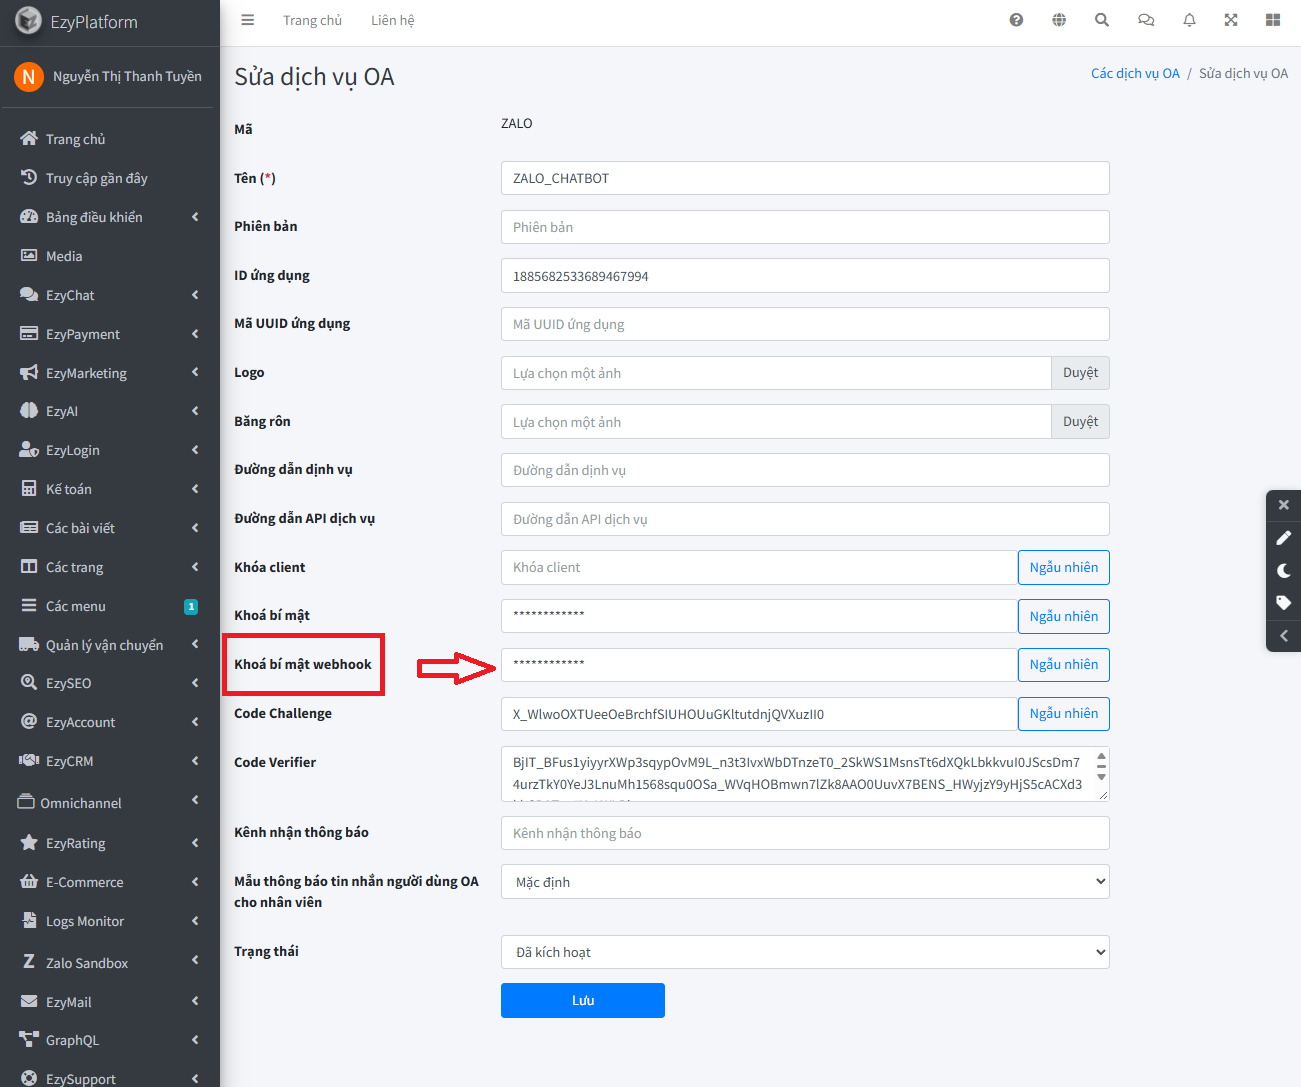The image size is (1301, 1087).
Task: Open Các dịch vụ OA breadcrumb link
Action: pyautogui.click(x=1135, y=74)
